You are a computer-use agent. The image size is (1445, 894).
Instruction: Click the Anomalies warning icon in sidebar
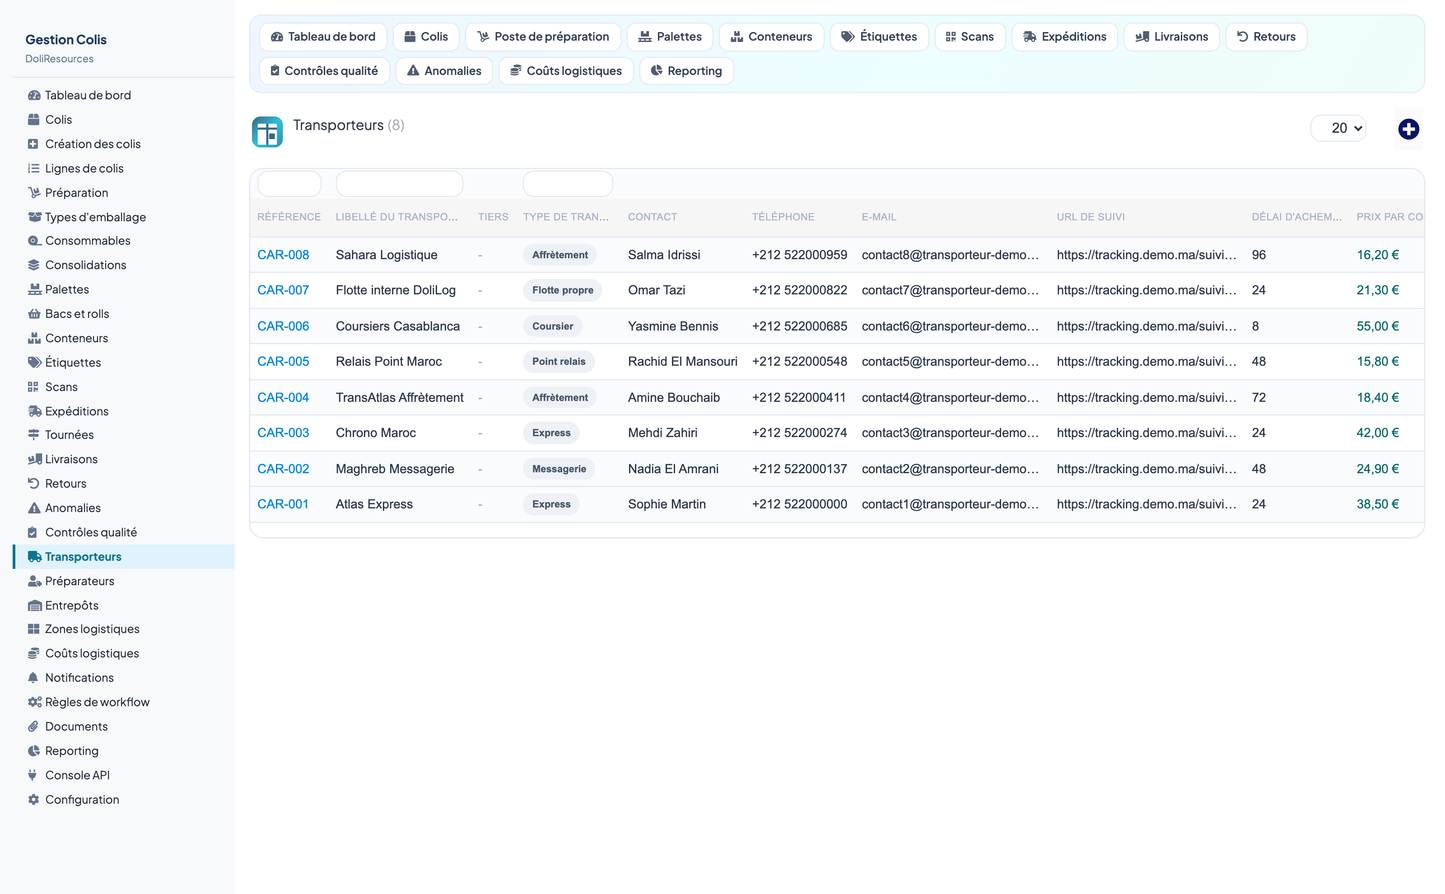pos(34,508)
